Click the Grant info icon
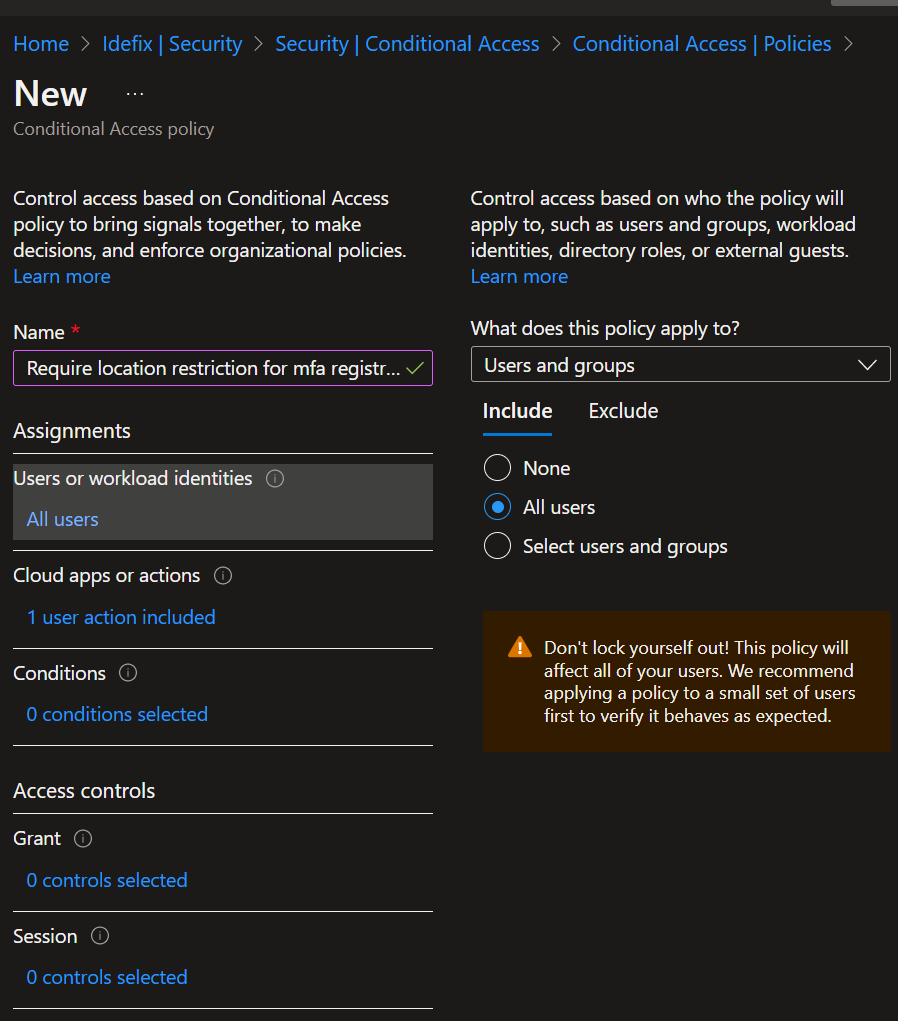 click(x=83, y=838)
